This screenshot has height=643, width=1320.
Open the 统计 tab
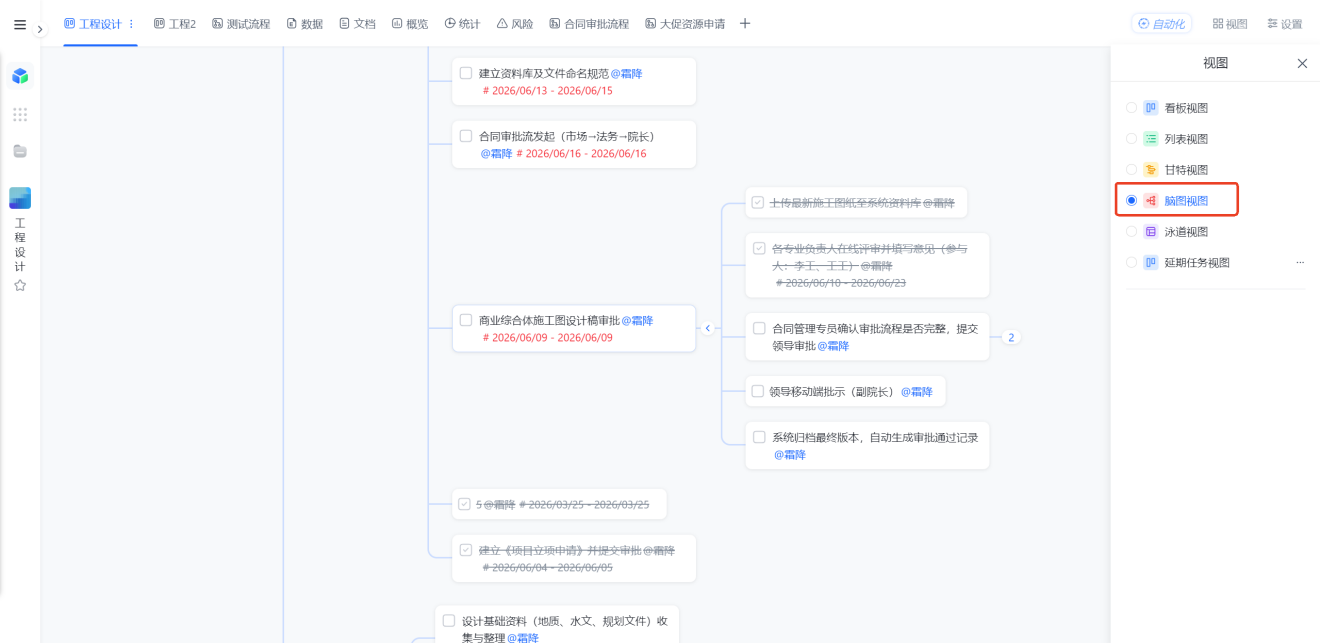point(462,24)
